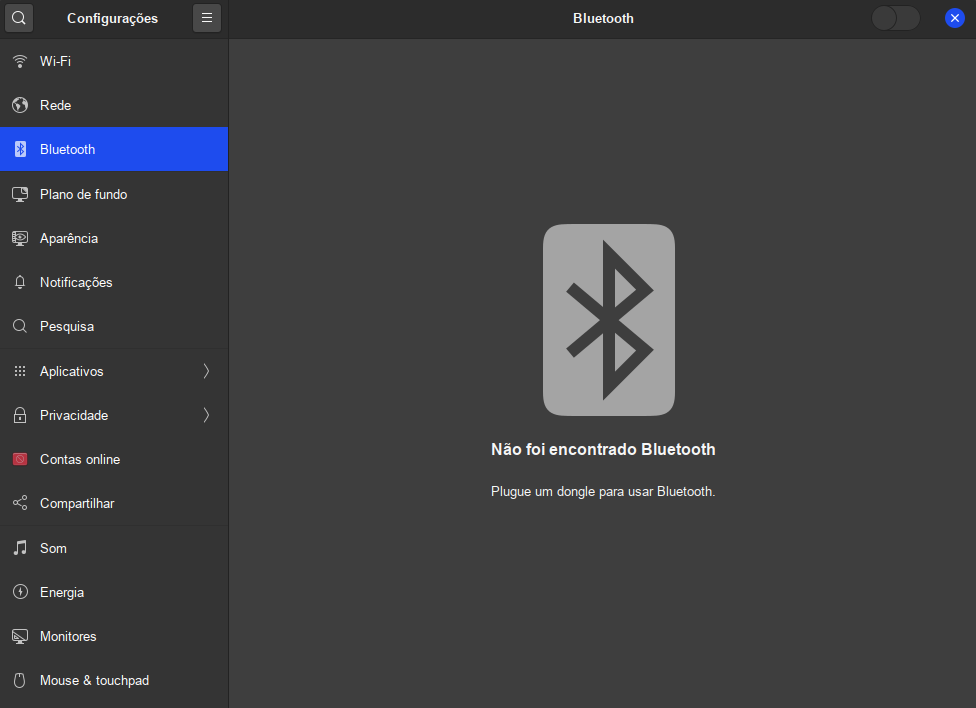Click the Wi-Fi icon in sidebar
976x708 pixels.
pos(20,61)
